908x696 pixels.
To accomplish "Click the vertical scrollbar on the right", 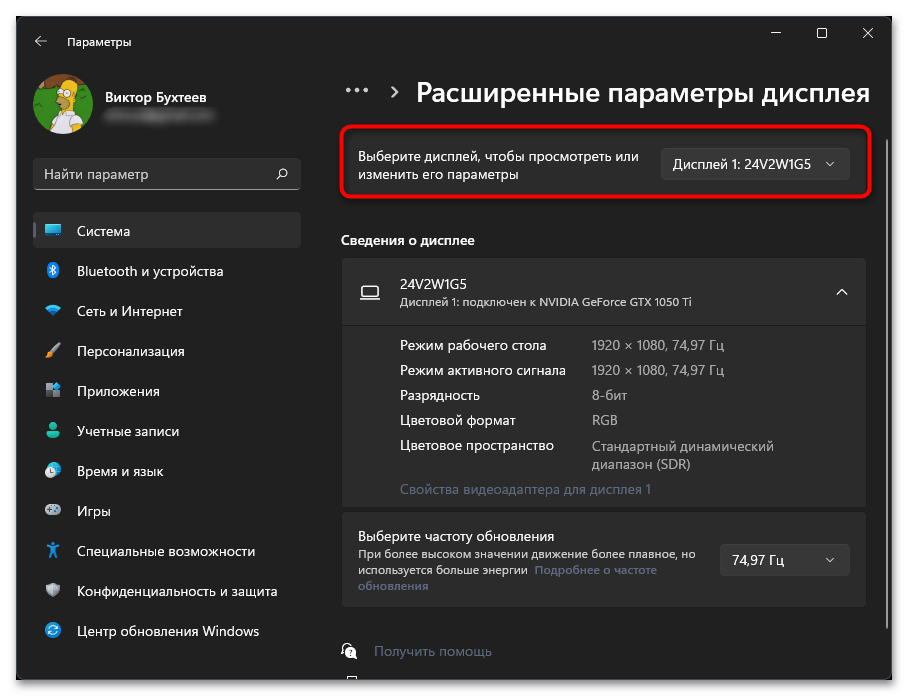I will tap(886, 382).
